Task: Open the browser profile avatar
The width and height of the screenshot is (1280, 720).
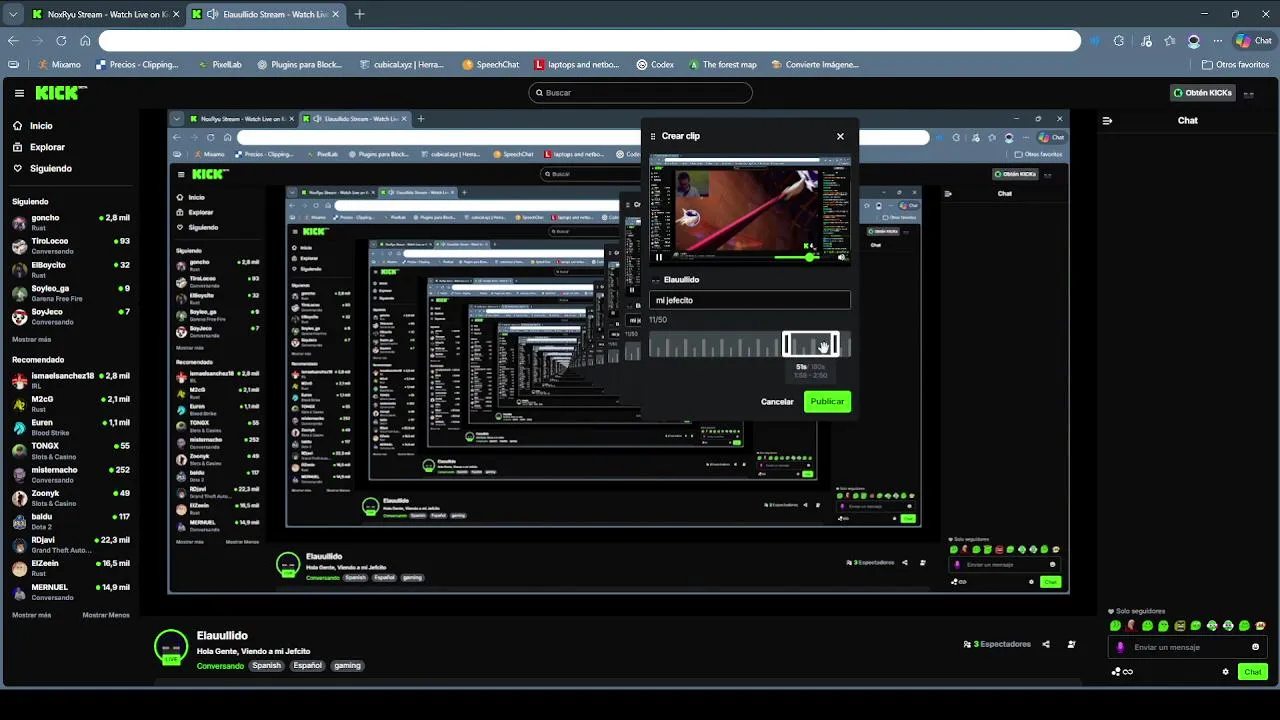Action: (x=1194, y=41)
